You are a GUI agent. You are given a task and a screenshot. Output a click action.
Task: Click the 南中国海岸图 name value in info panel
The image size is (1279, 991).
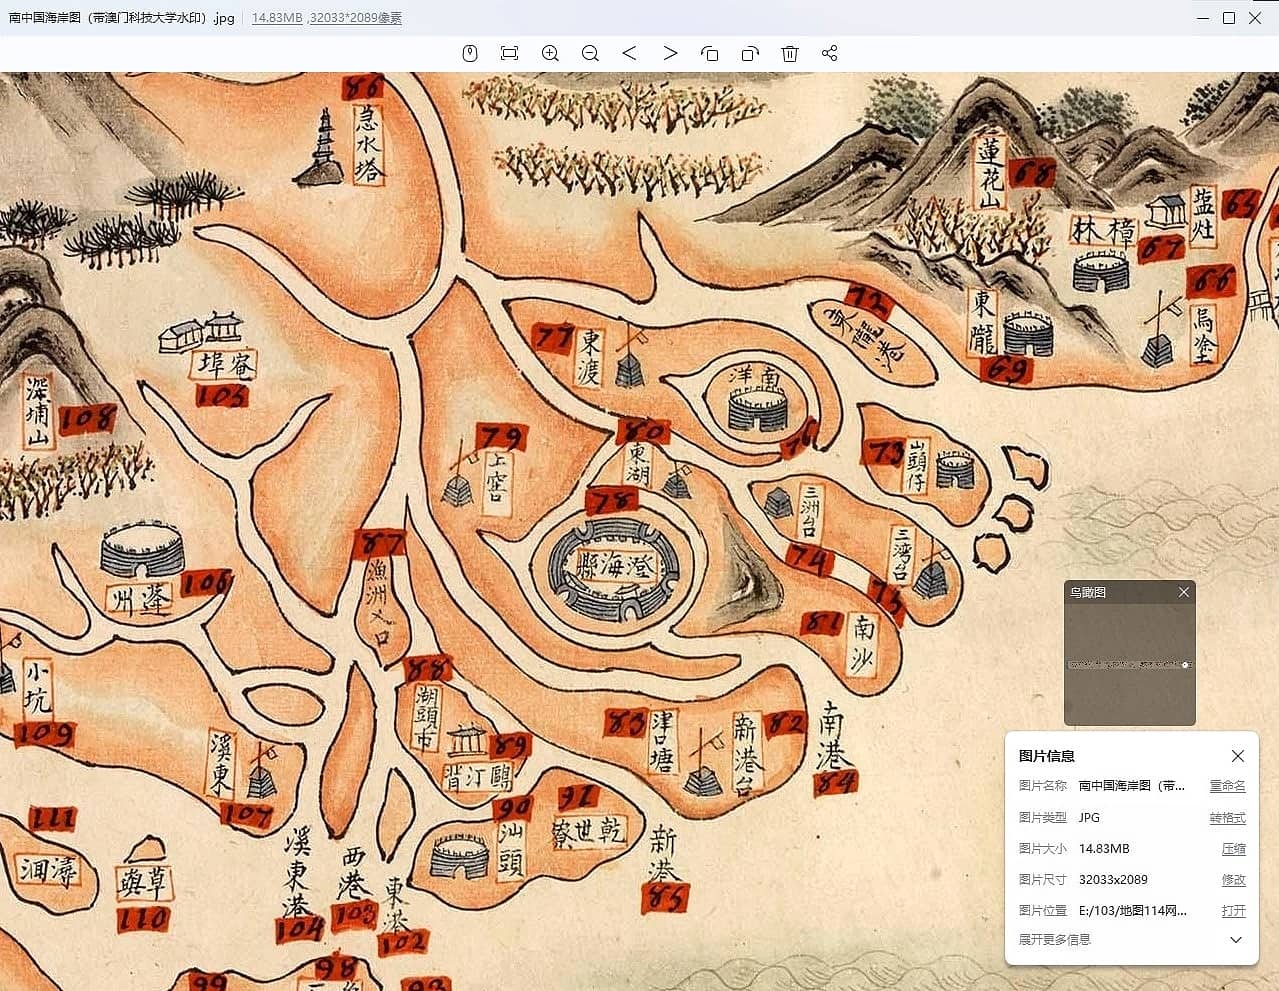pos(1132,786)
